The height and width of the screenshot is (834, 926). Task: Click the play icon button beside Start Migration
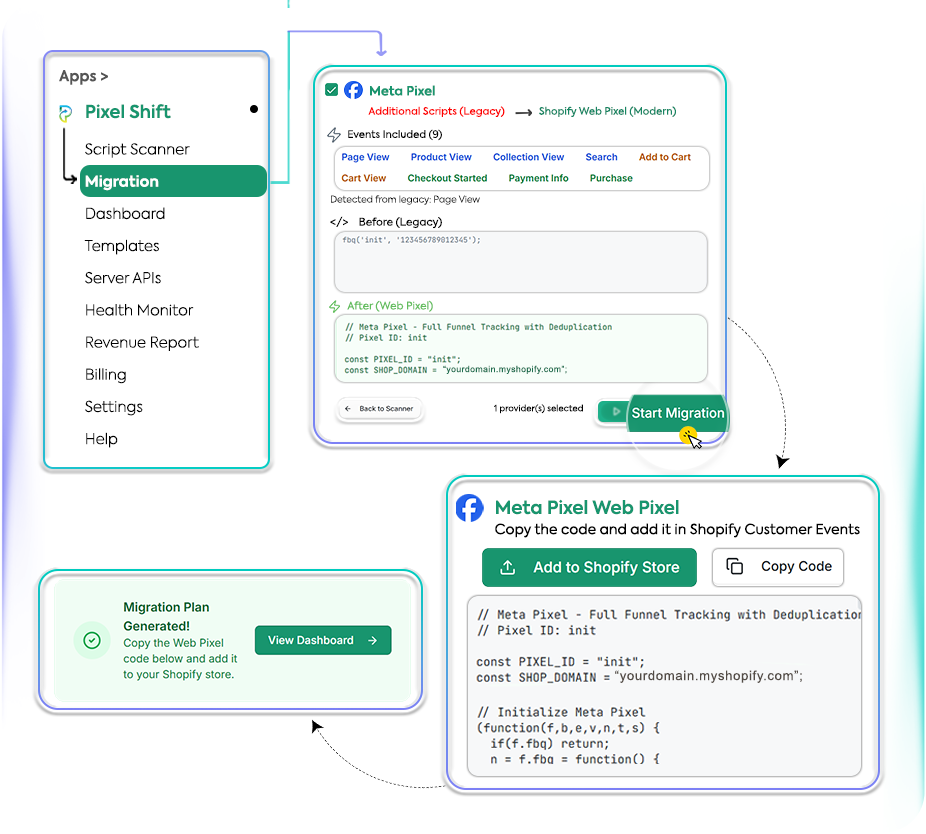pos(614,412)
